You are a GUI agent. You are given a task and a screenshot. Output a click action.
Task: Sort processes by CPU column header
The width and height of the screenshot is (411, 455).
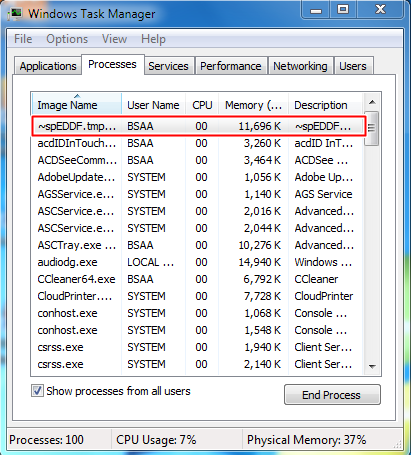202,105
